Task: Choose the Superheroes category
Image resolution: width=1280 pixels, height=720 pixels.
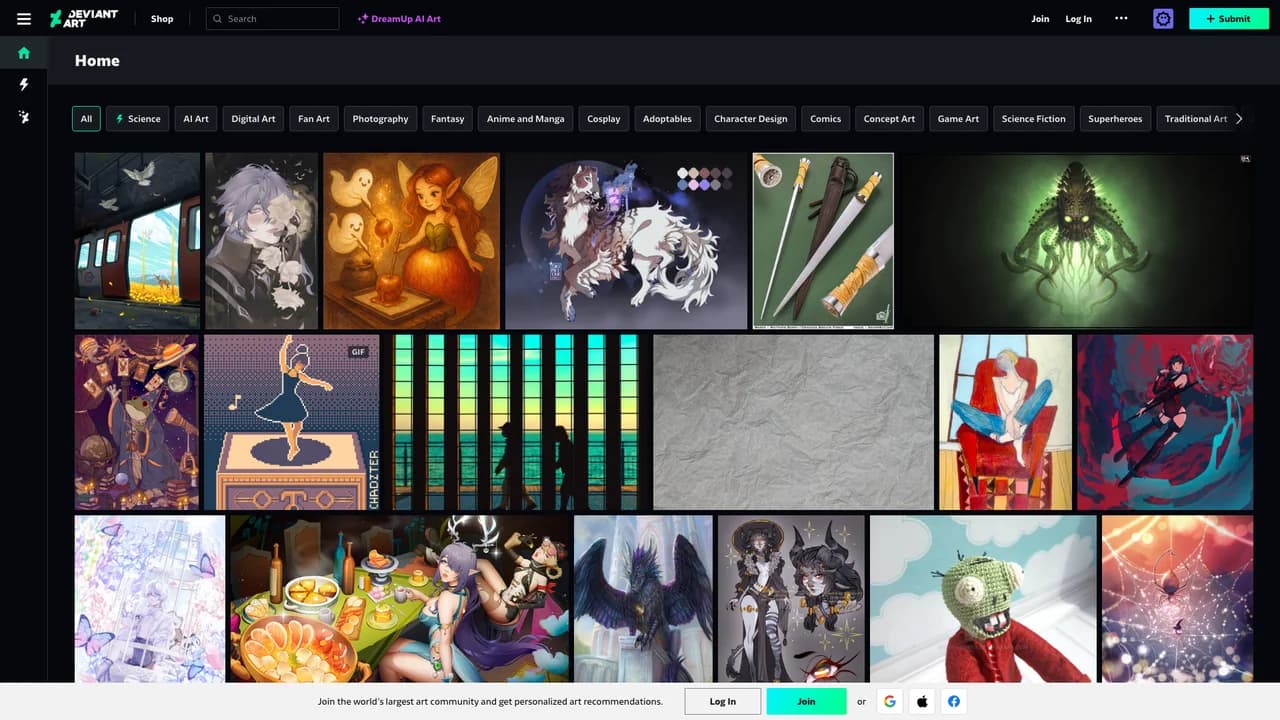Action: [x=1115, y=119]
